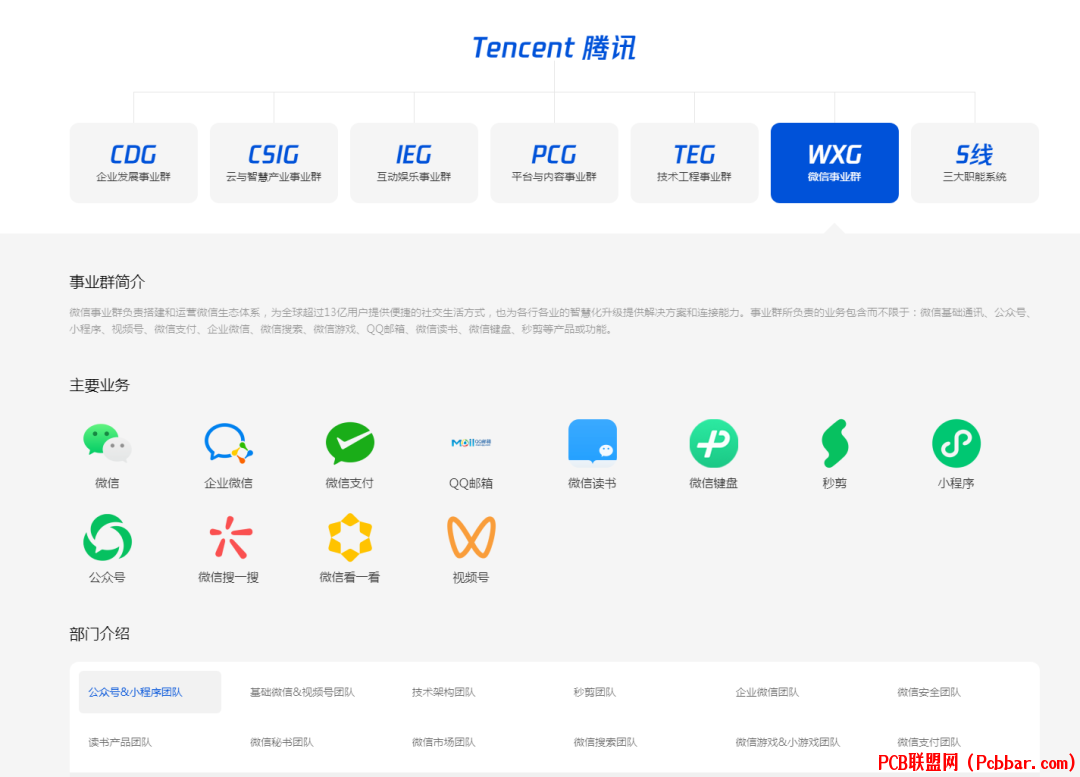Select the CSIG 云与智慧产业事业群 tab
Screen dimensions: 1080x777
pos(273,163)
